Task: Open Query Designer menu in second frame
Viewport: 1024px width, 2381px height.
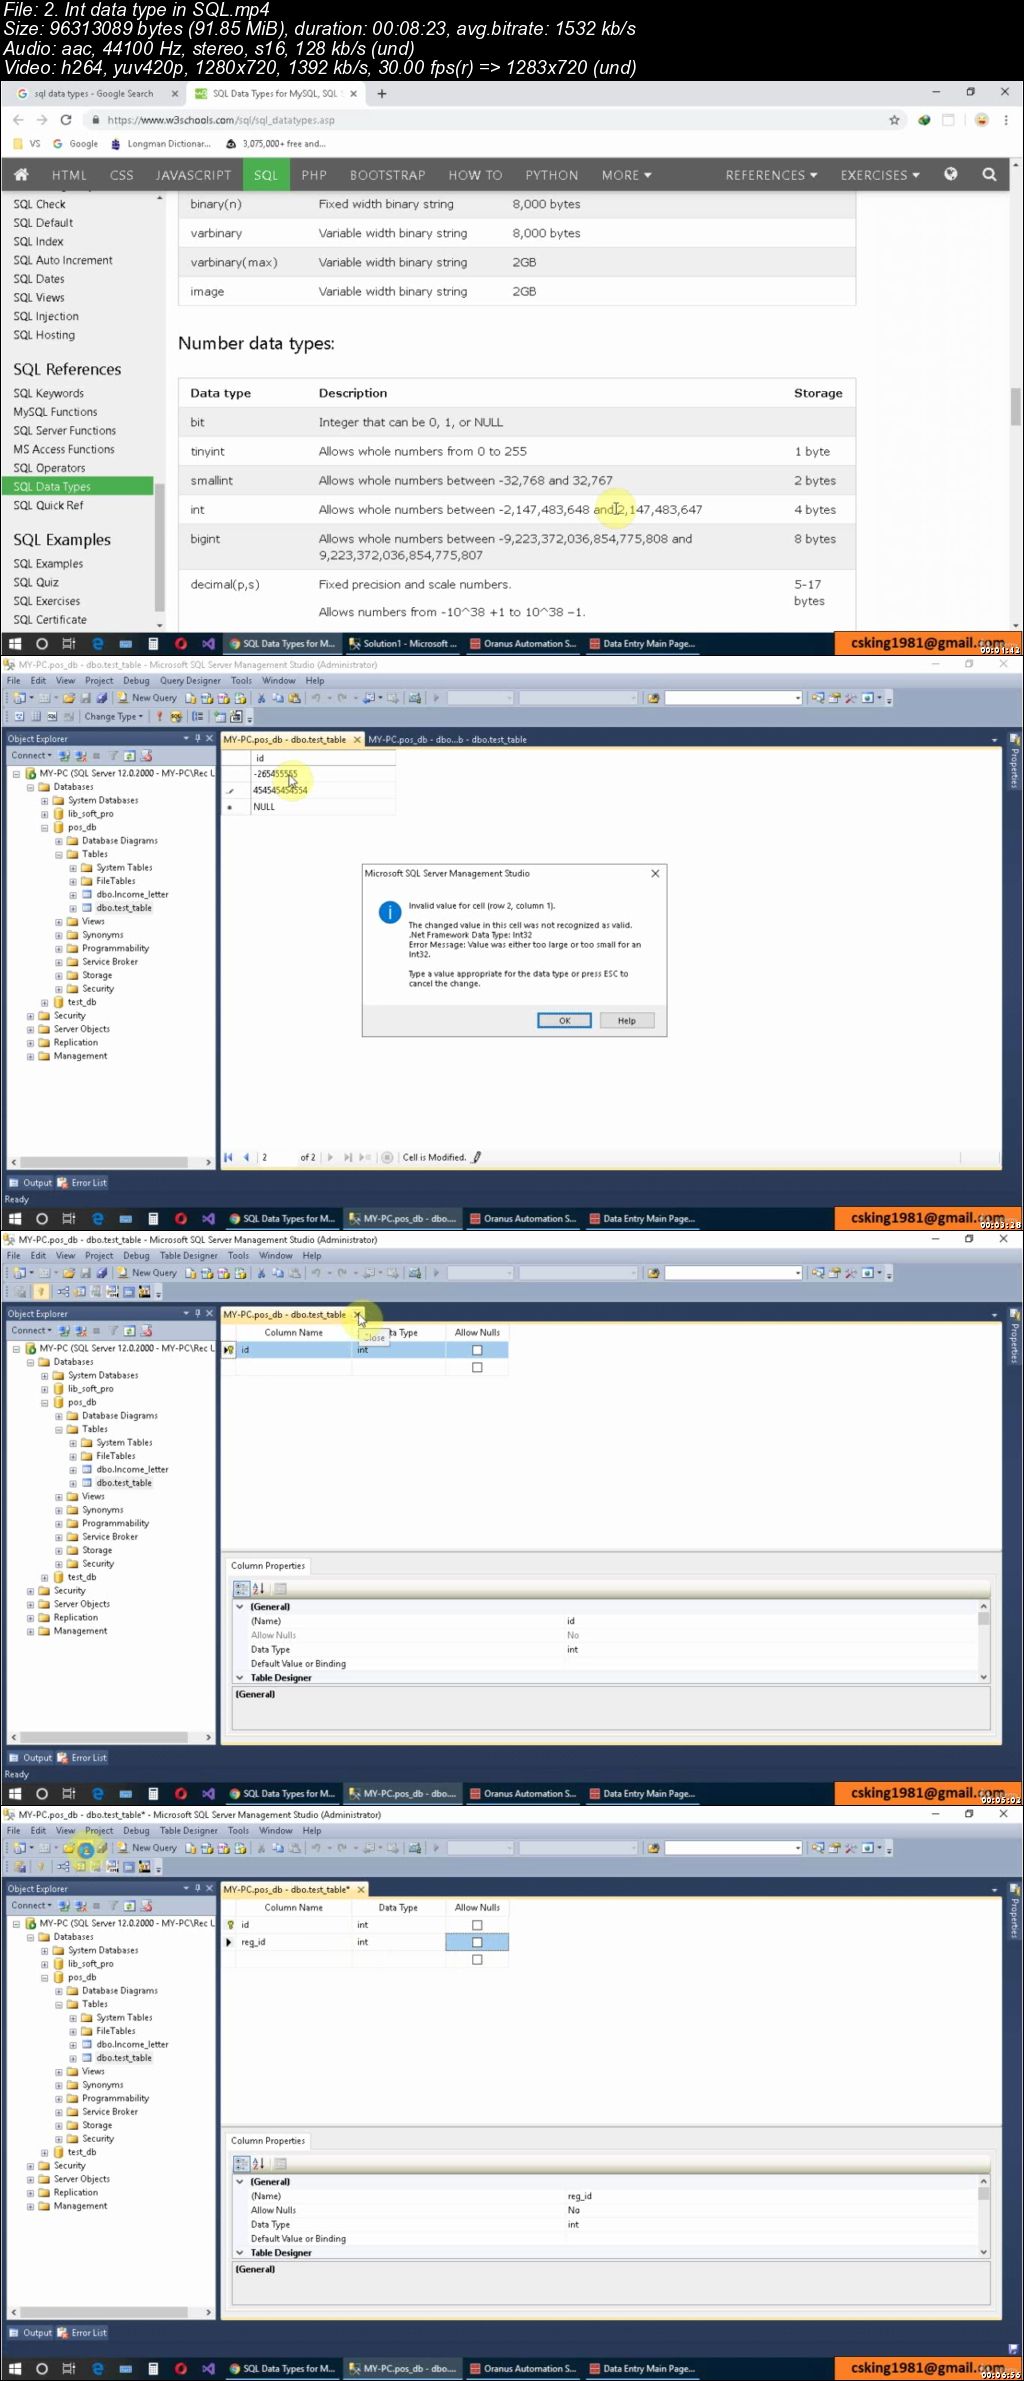Action: [x=190, y=681]
